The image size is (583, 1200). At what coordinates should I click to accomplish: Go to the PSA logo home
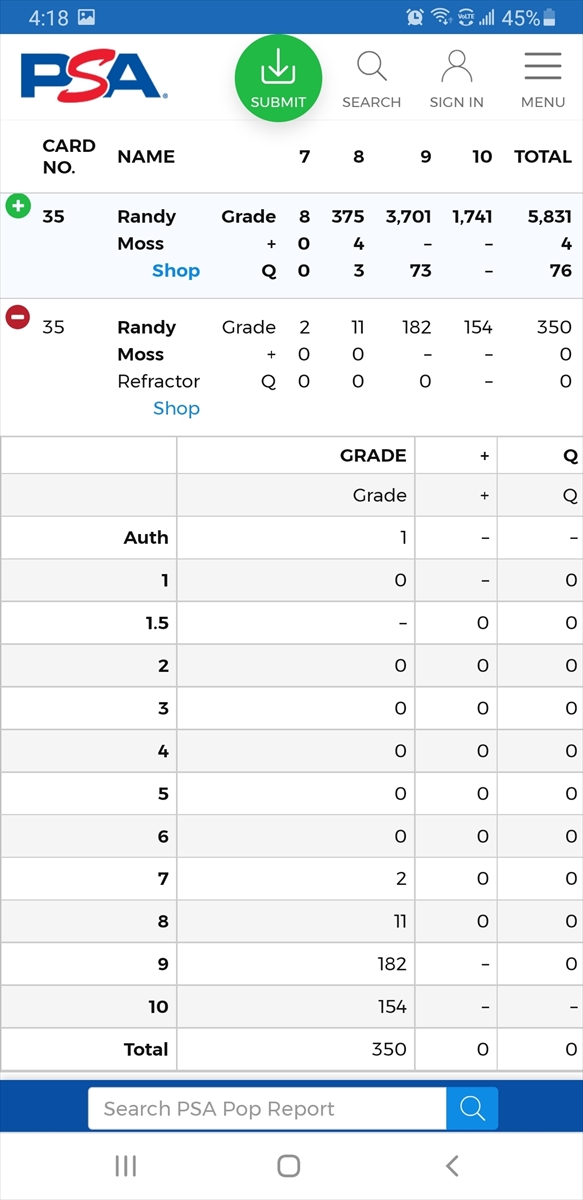point(93,77)
